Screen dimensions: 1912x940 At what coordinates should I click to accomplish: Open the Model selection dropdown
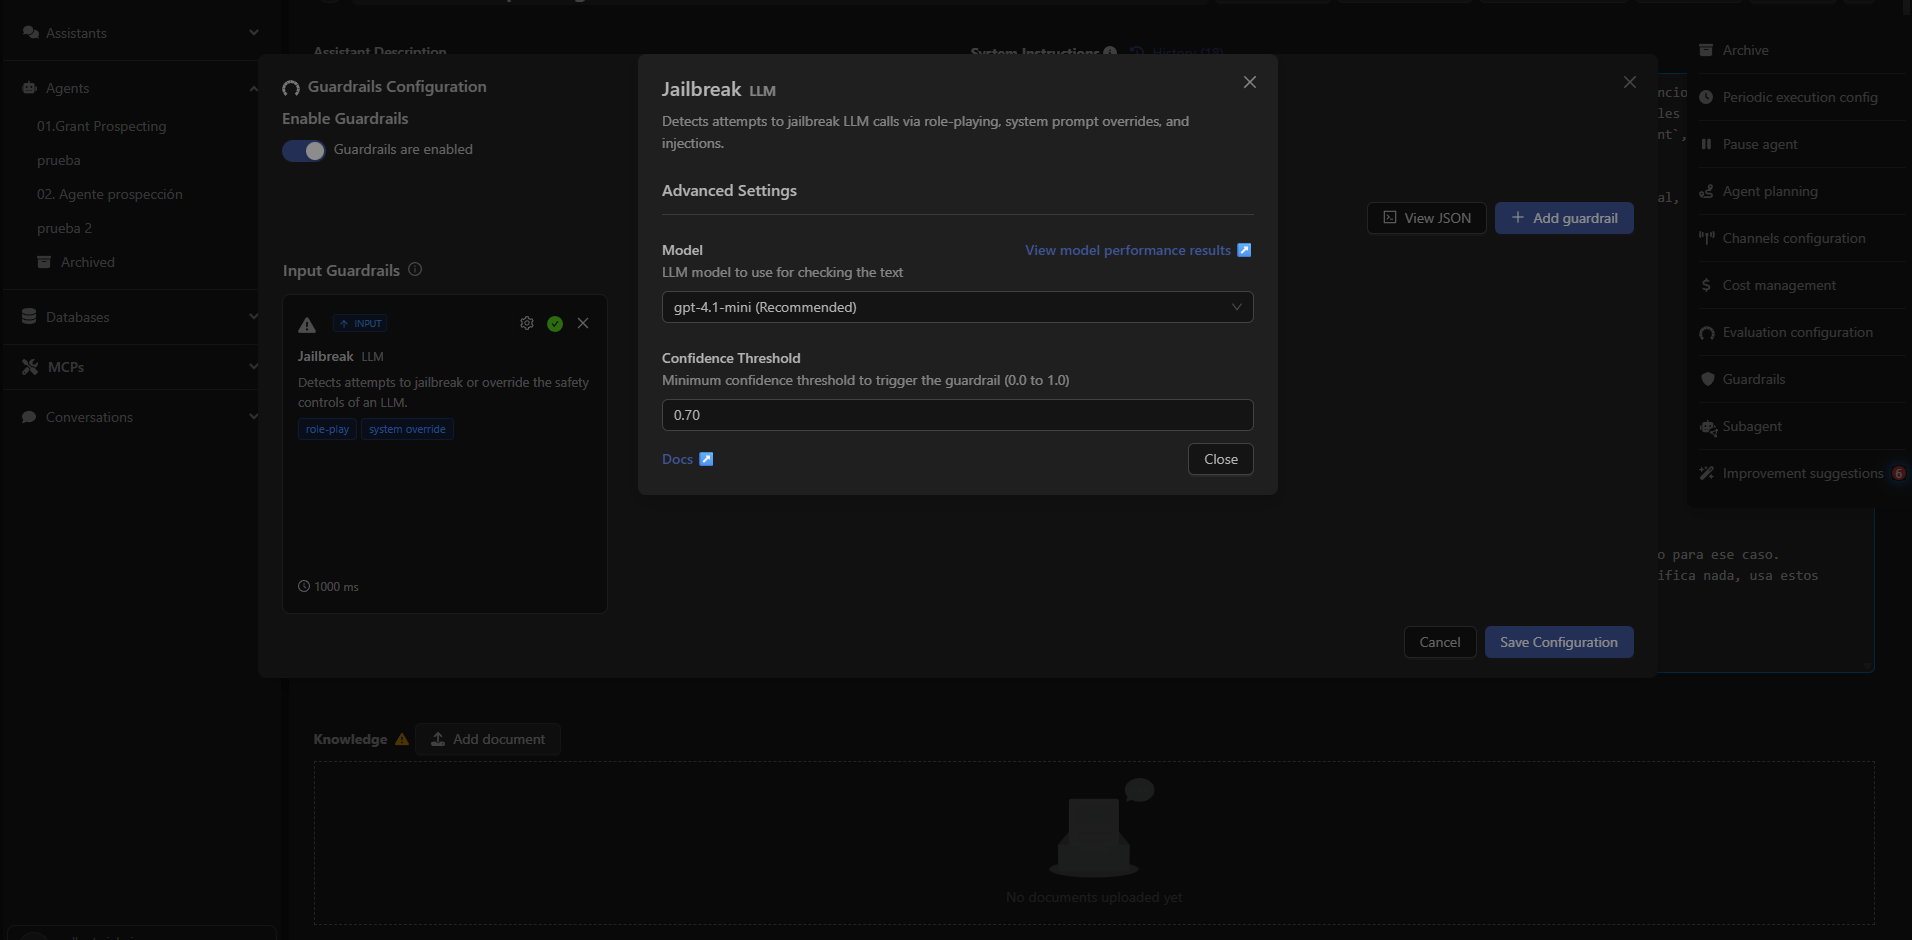pos(957,306)
